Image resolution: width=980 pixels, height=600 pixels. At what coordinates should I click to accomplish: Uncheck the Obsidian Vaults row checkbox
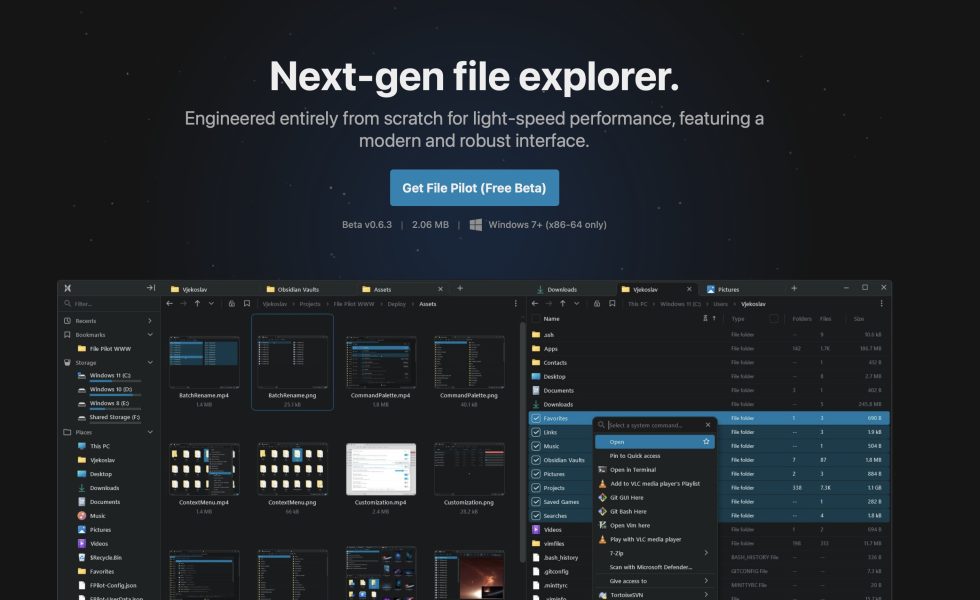coord(536,460)
